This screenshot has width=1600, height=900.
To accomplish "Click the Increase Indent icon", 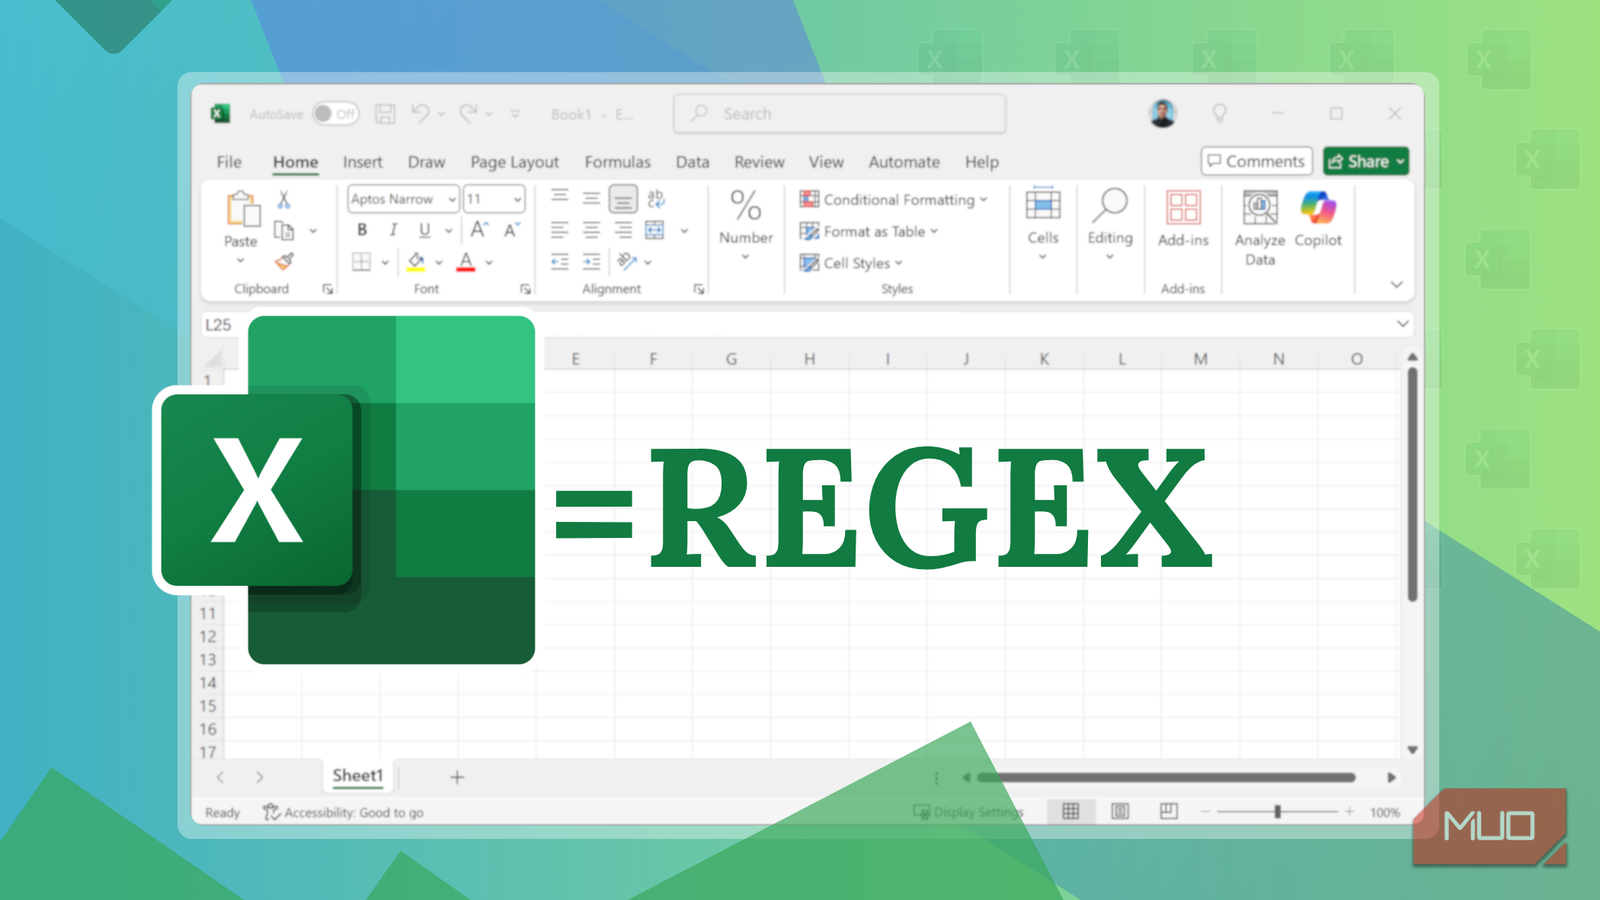I will (x=592, y=262).
